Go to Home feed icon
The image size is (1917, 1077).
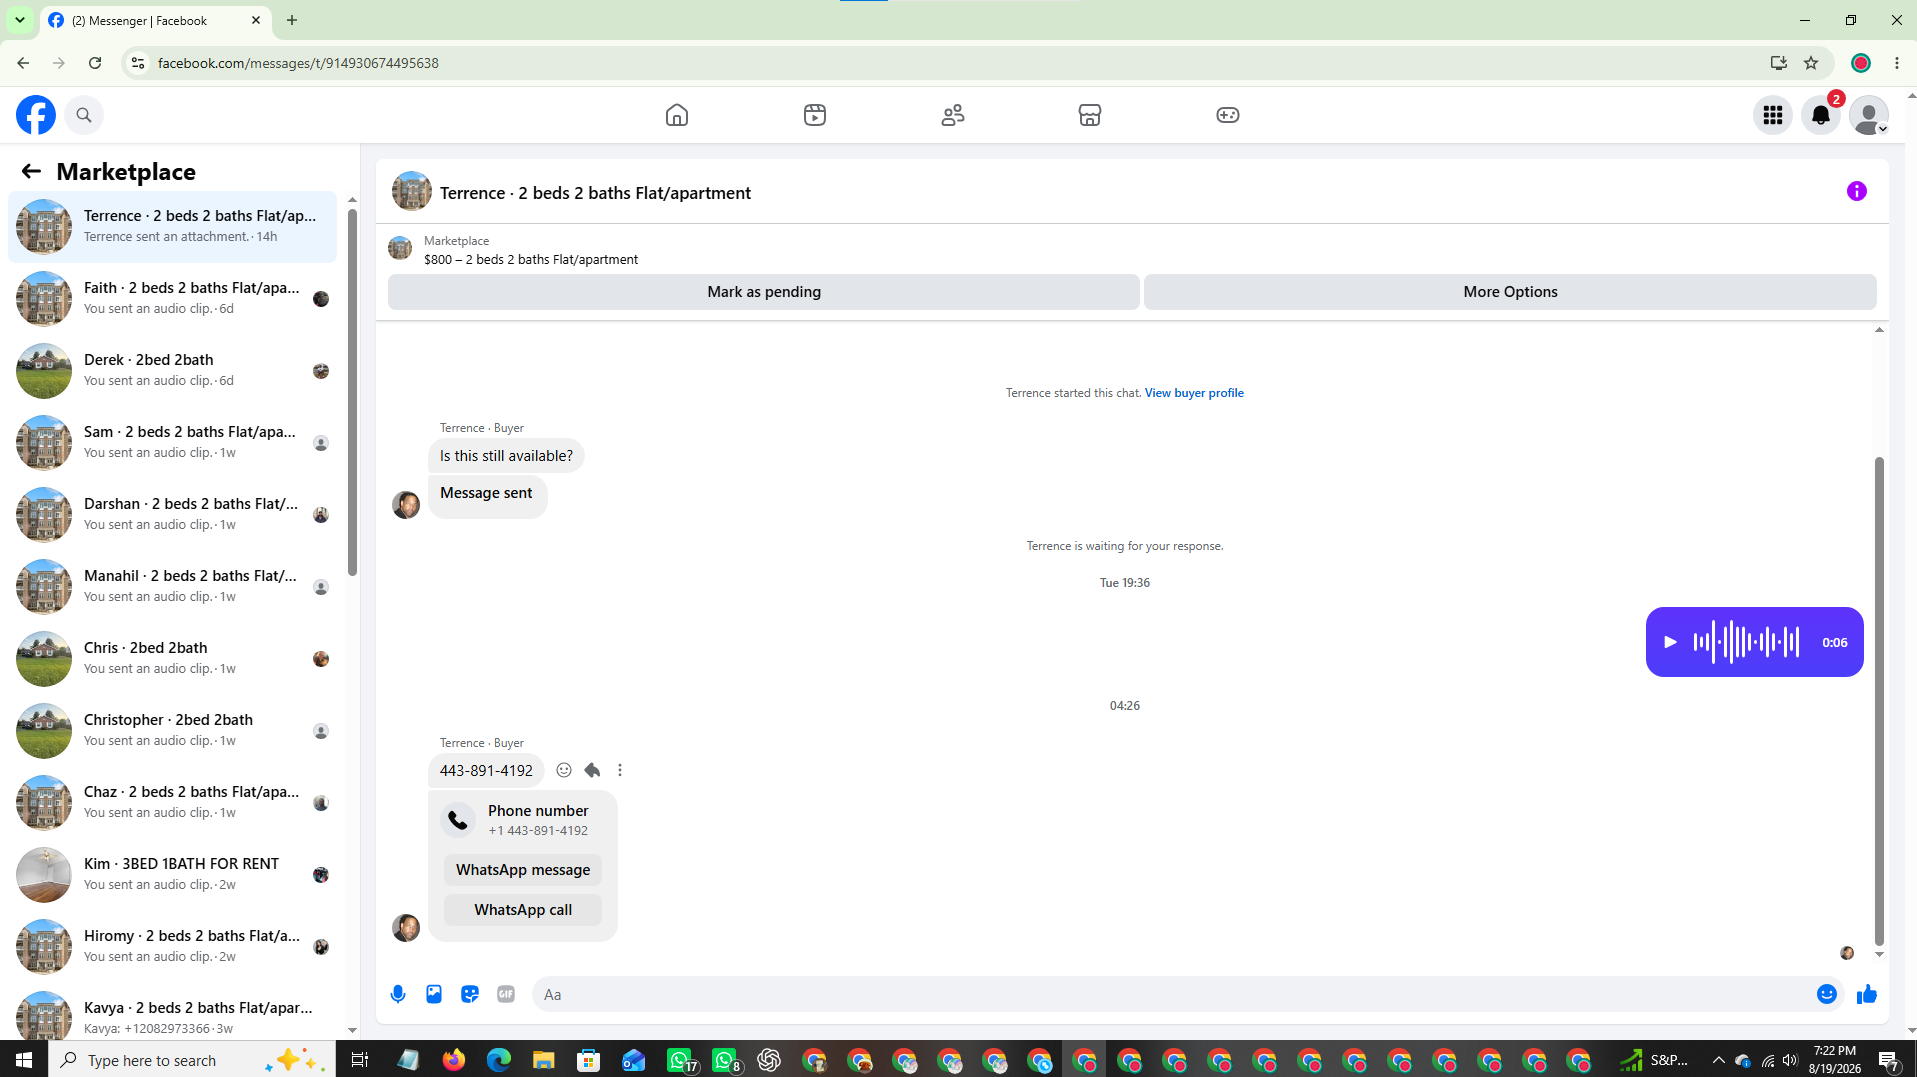click(x=677, y=115)
